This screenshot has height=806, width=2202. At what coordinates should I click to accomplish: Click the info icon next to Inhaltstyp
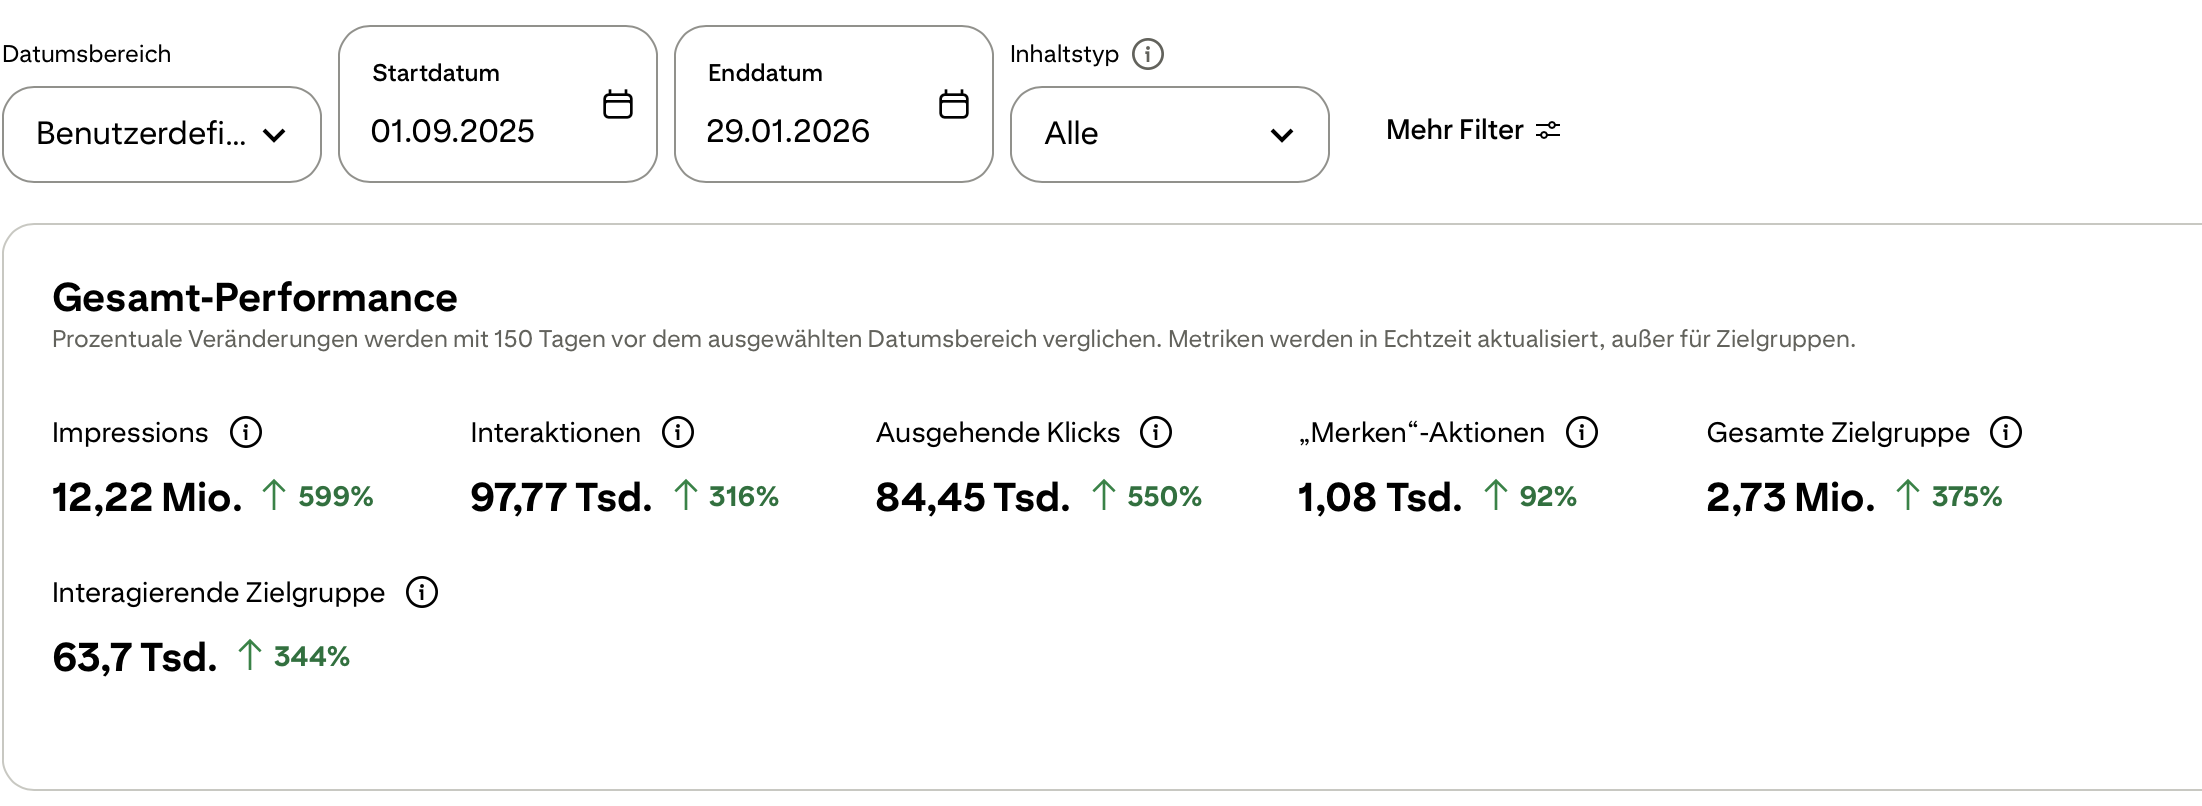1147,54
